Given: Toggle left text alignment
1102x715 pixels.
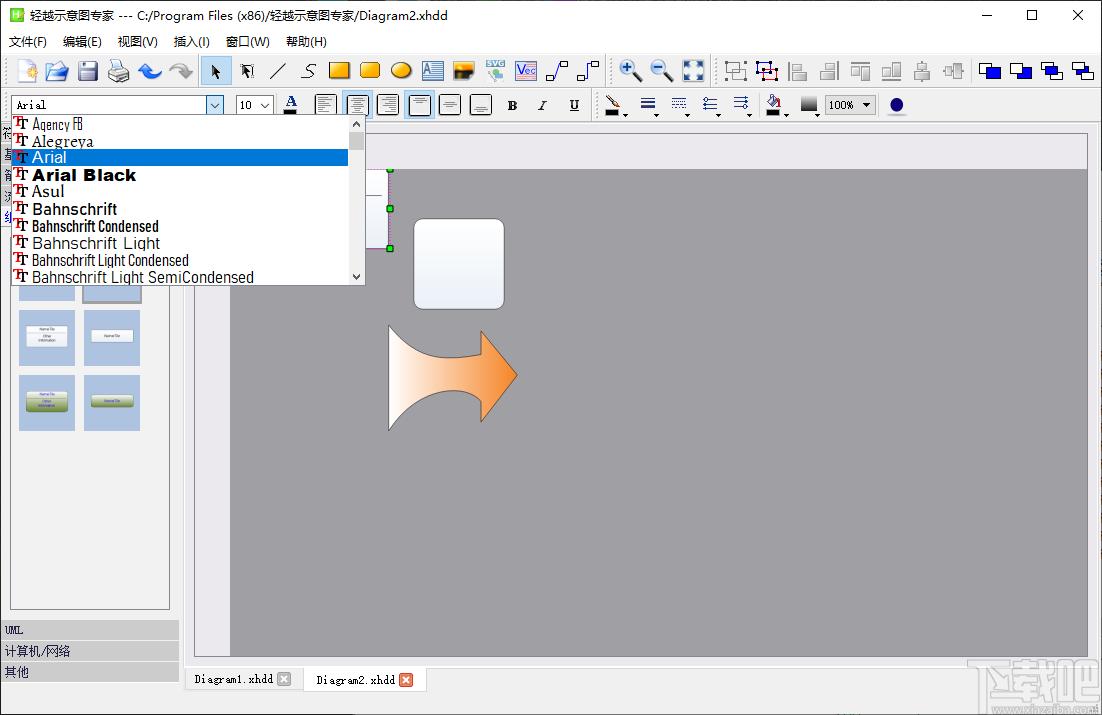Looking at the screenshot, I should click(x=325, y=105).
